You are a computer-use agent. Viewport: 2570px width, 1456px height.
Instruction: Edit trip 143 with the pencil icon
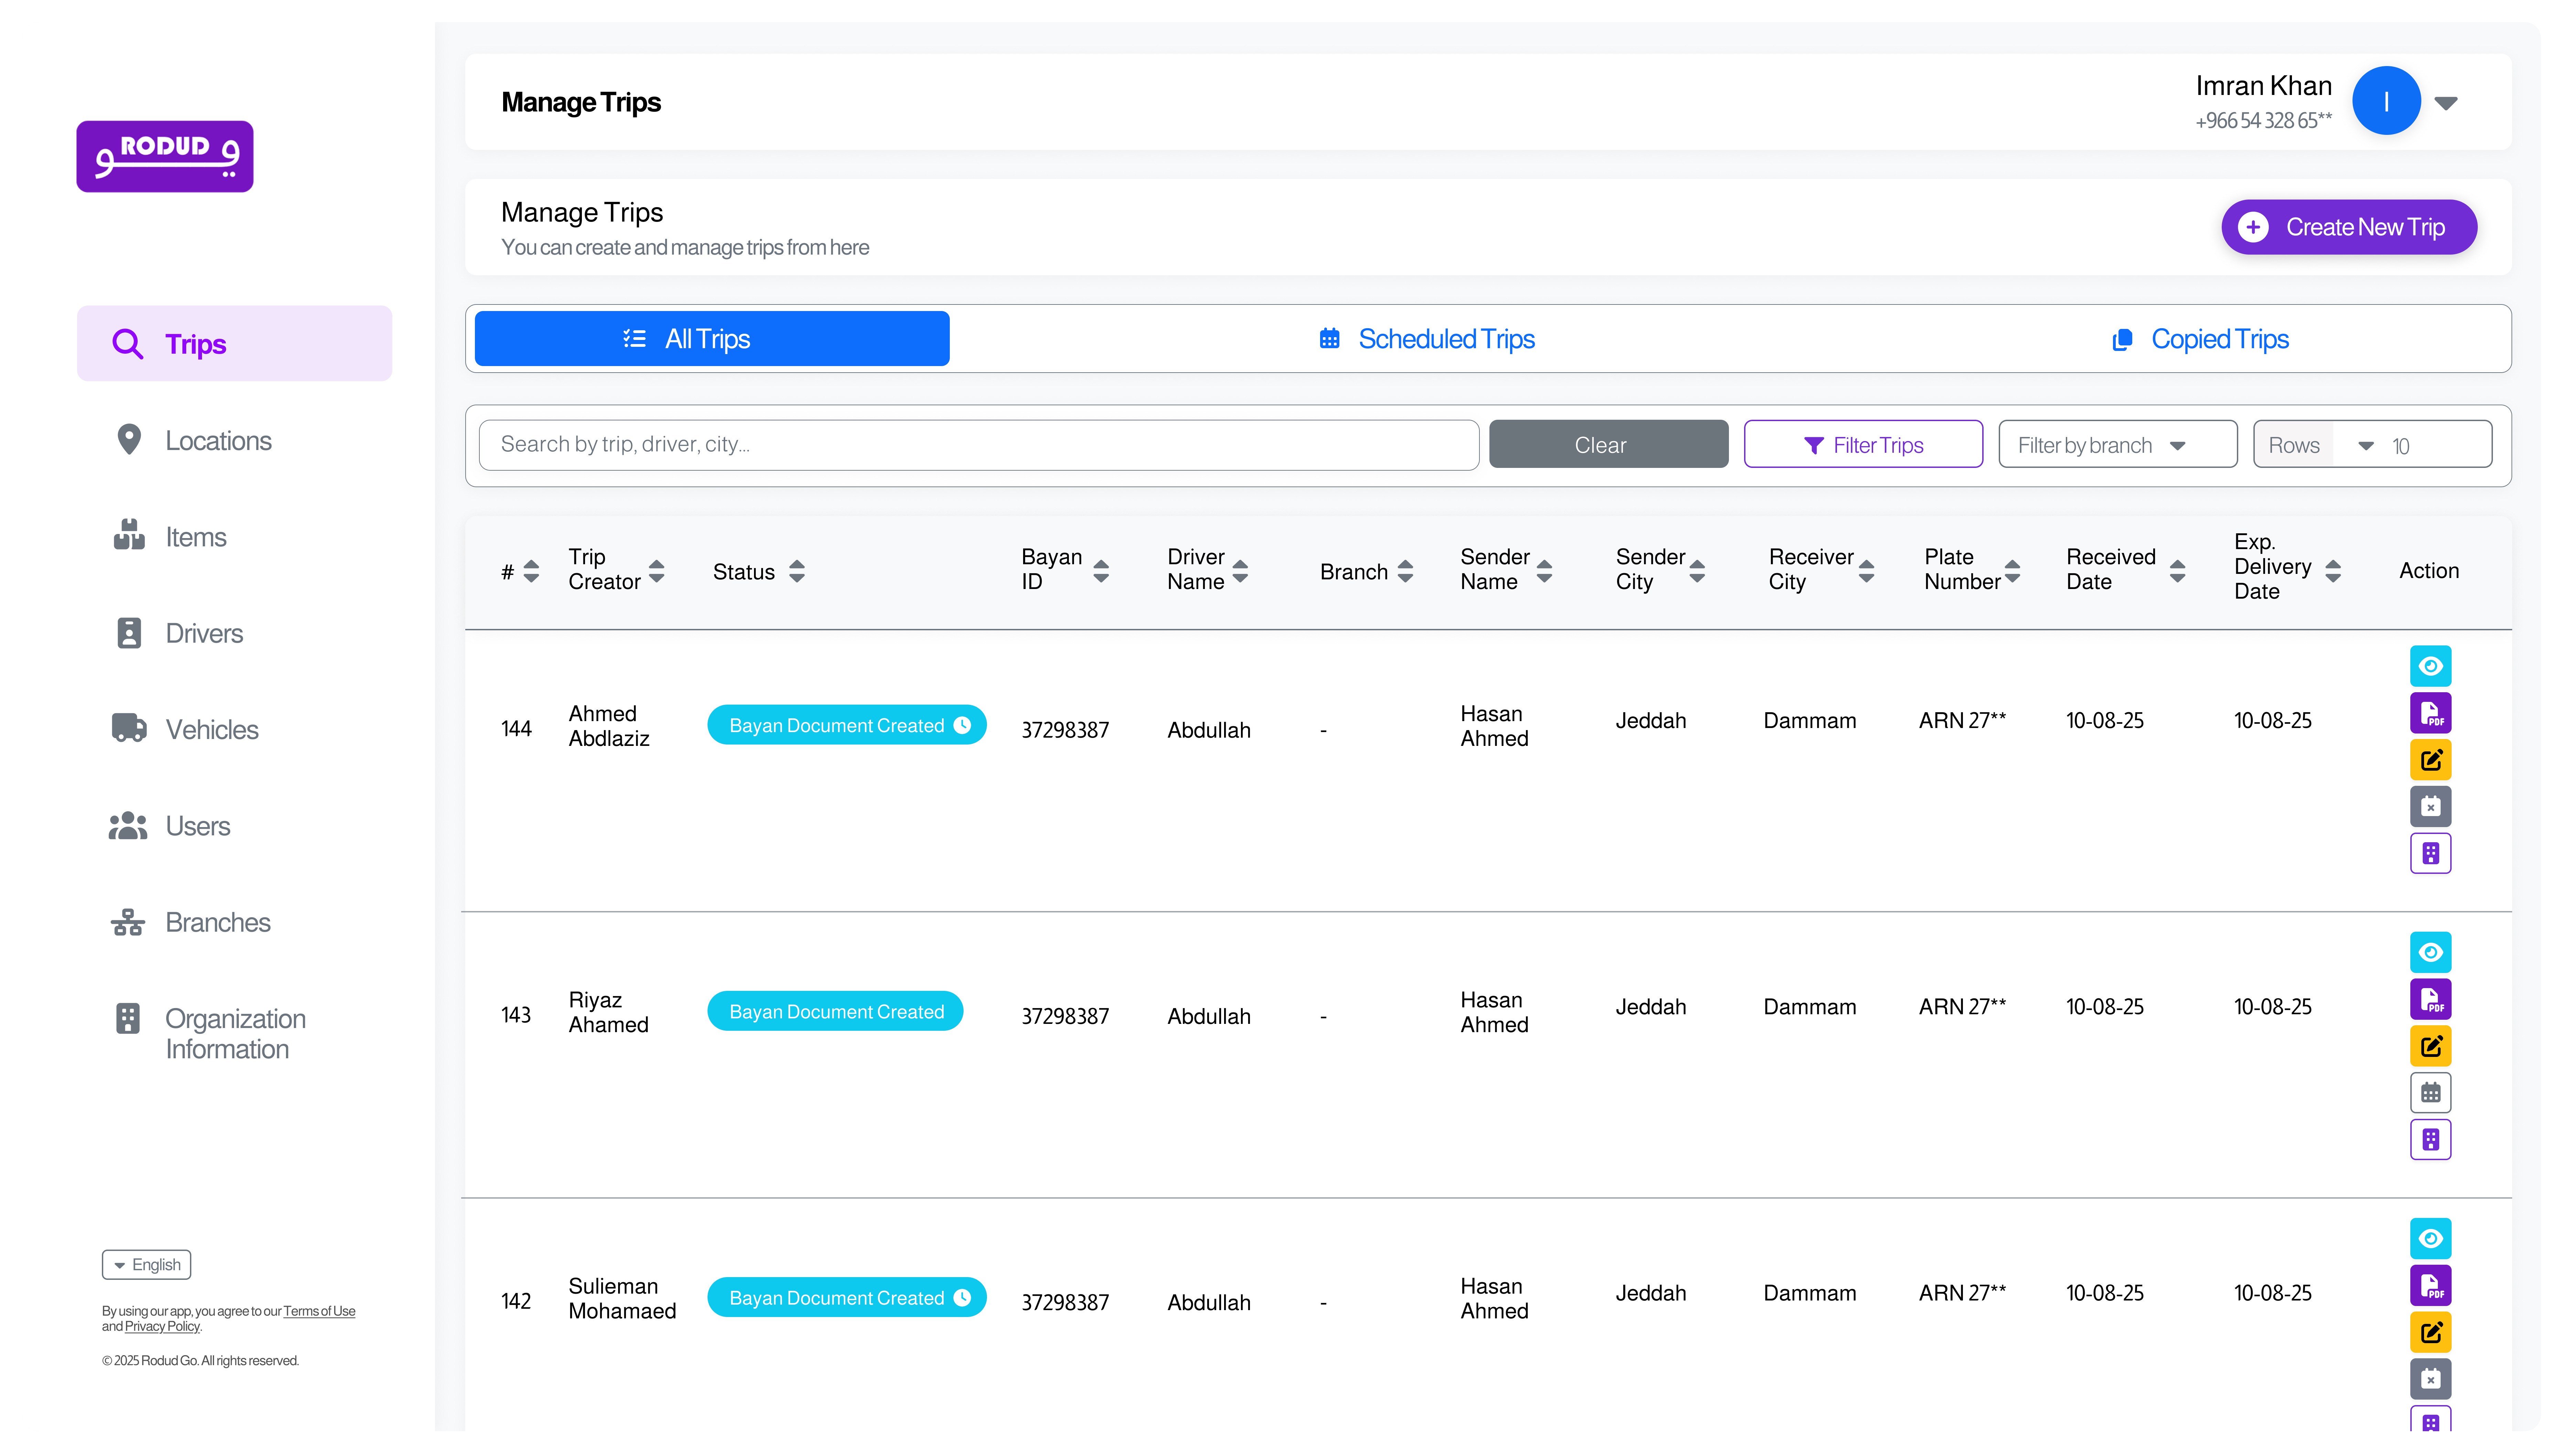[x=2430, y=1046]
